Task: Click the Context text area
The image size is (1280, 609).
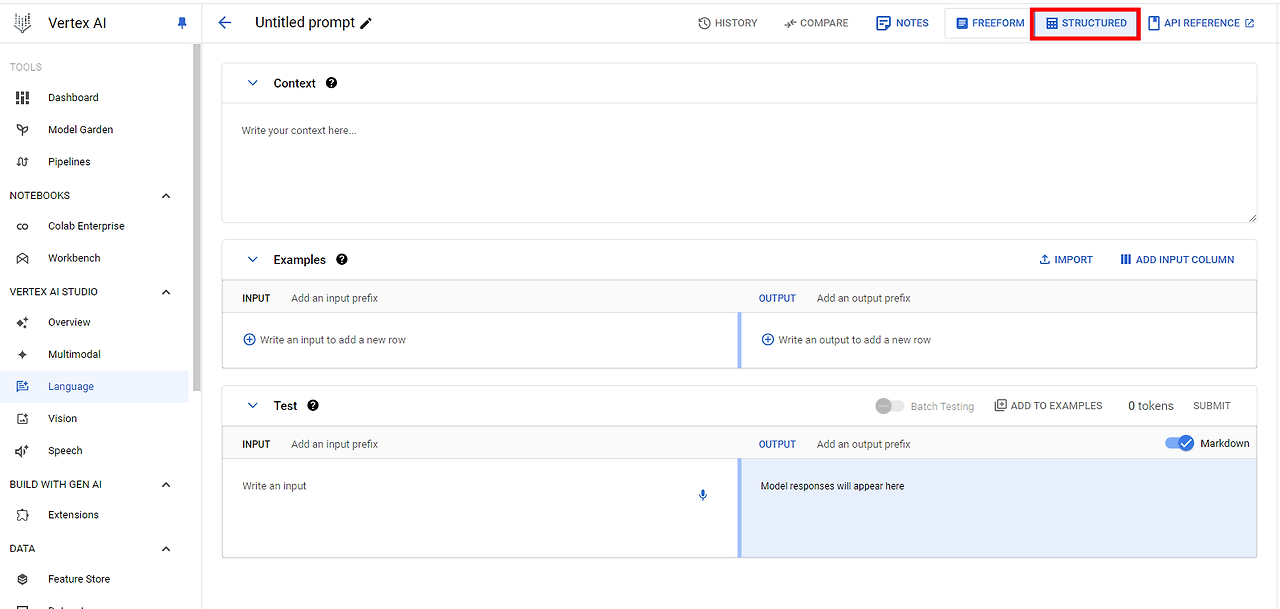Action: click(739, 162)
